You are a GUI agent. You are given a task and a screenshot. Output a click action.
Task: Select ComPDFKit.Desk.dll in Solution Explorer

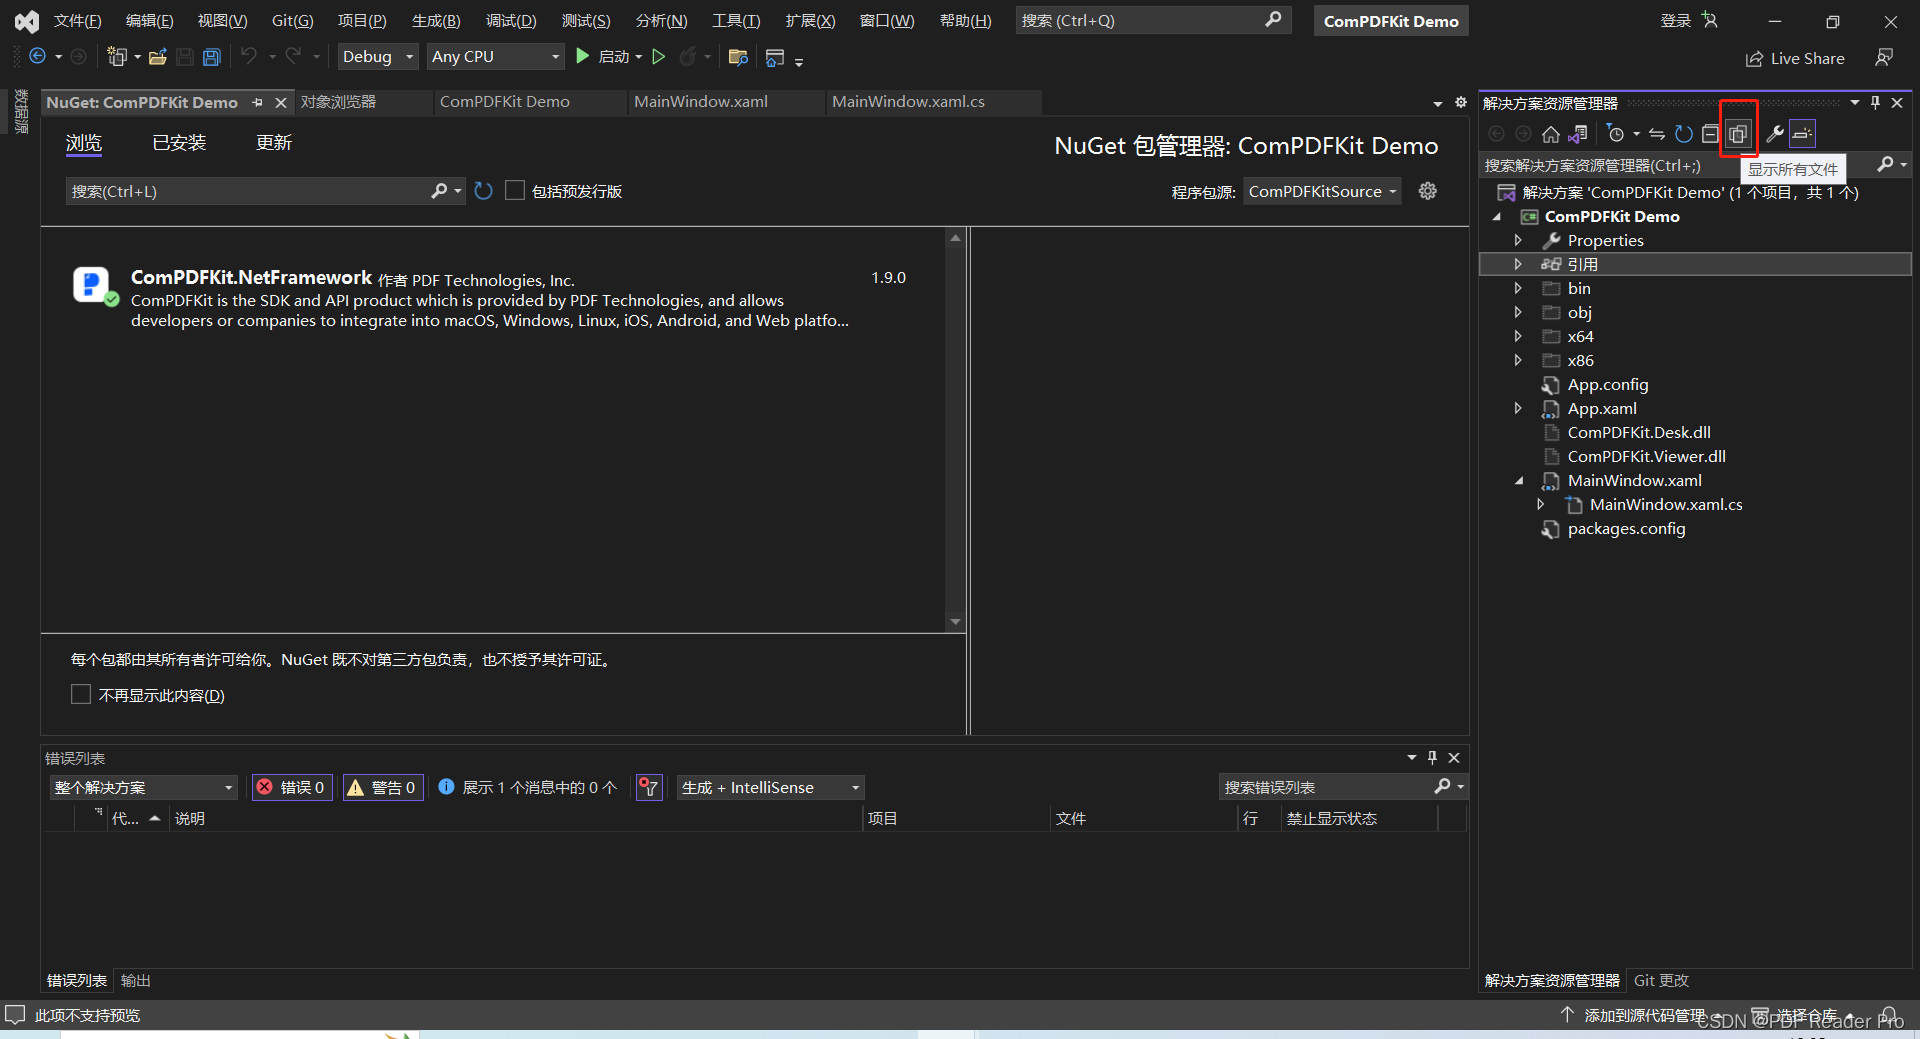click(1638, 432)
